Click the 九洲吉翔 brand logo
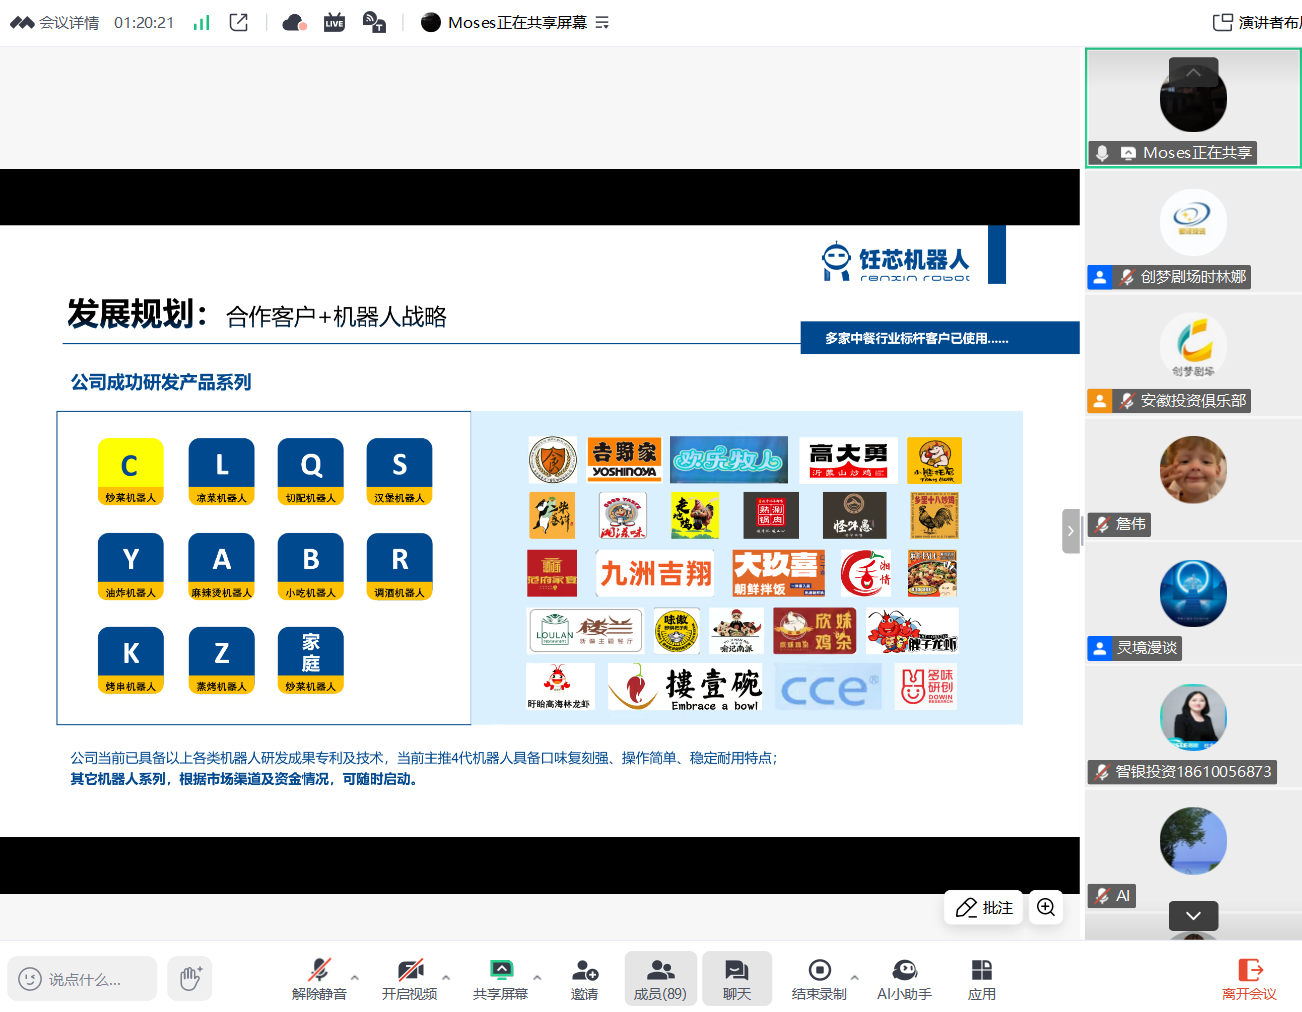Image resolution: width=1302 pixels, height=1012 pixels. coord(655,574)
